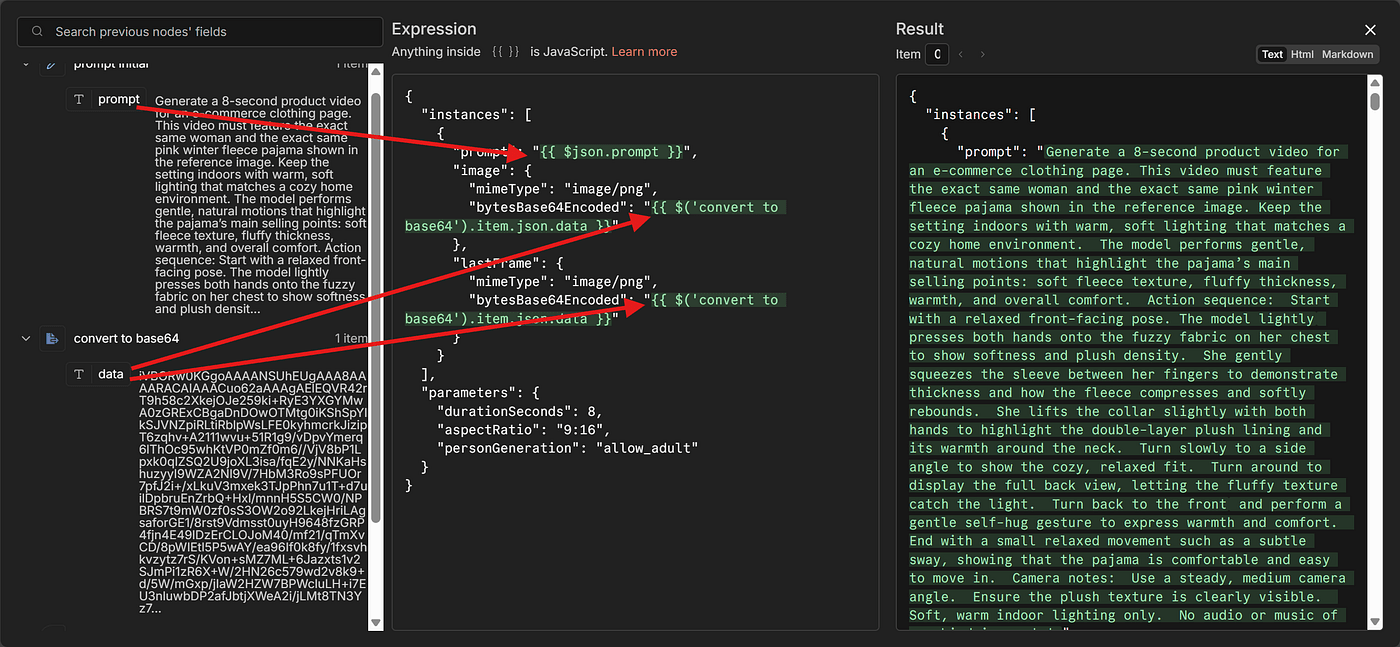Click the file icon beside convert to base64
This screenshot has width=1400, height=647.
pyautogui.click(x=52, y=339)
